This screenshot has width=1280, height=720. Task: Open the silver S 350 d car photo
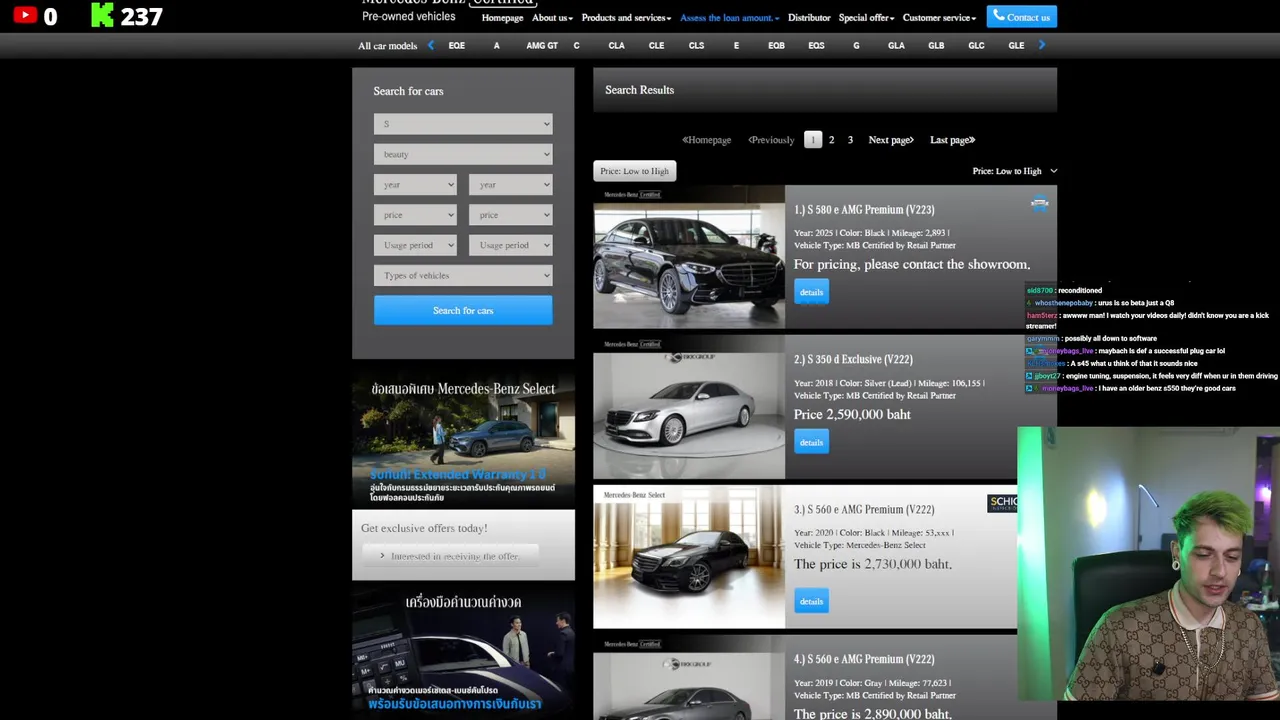pos(689,407)
